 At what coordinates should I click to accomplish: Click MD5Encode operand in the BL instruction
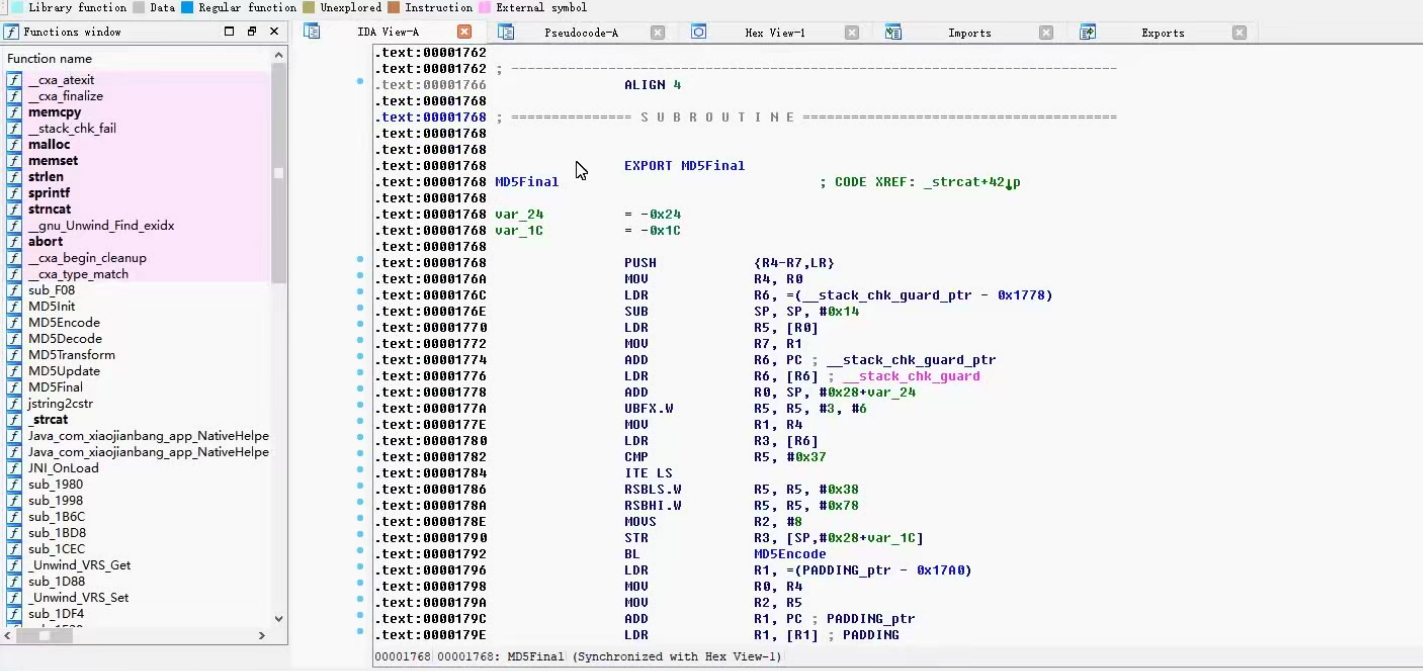pos(790,554)
